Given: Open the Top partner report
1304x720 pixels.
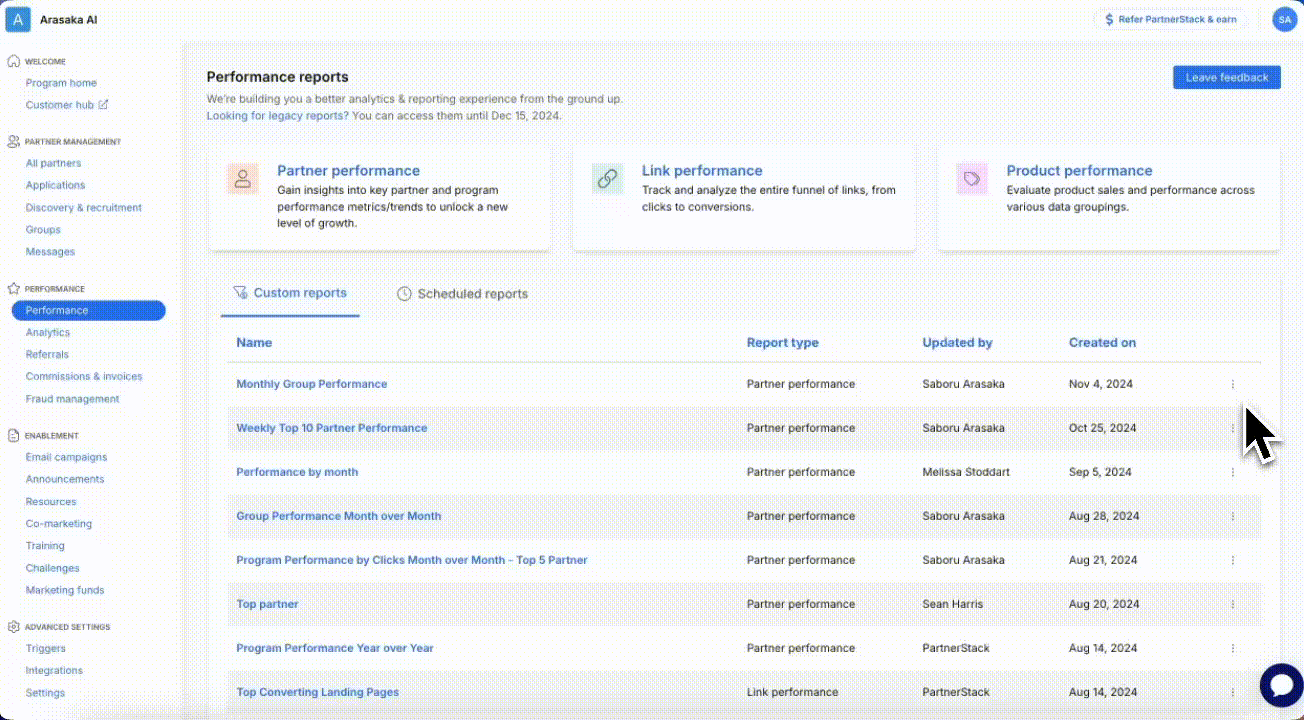Looking at the screenshot, I should [x=267, y=604].
